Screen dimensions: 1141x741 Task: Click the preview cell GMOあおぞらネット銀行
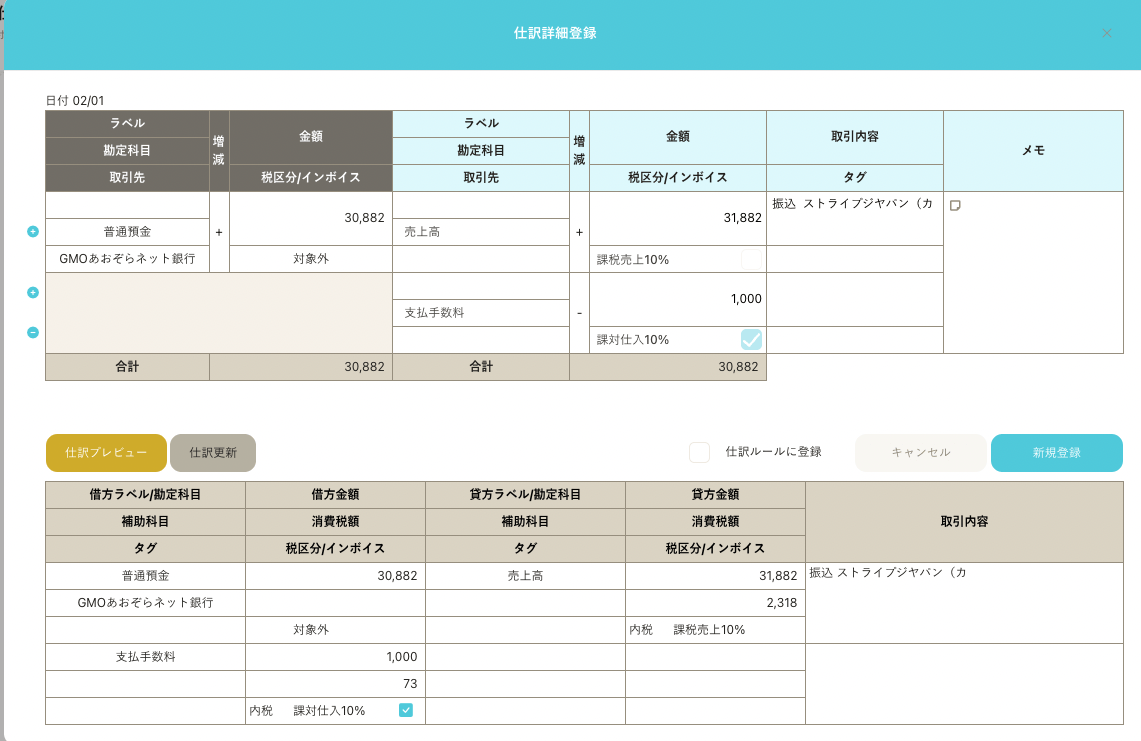point(146,603)
